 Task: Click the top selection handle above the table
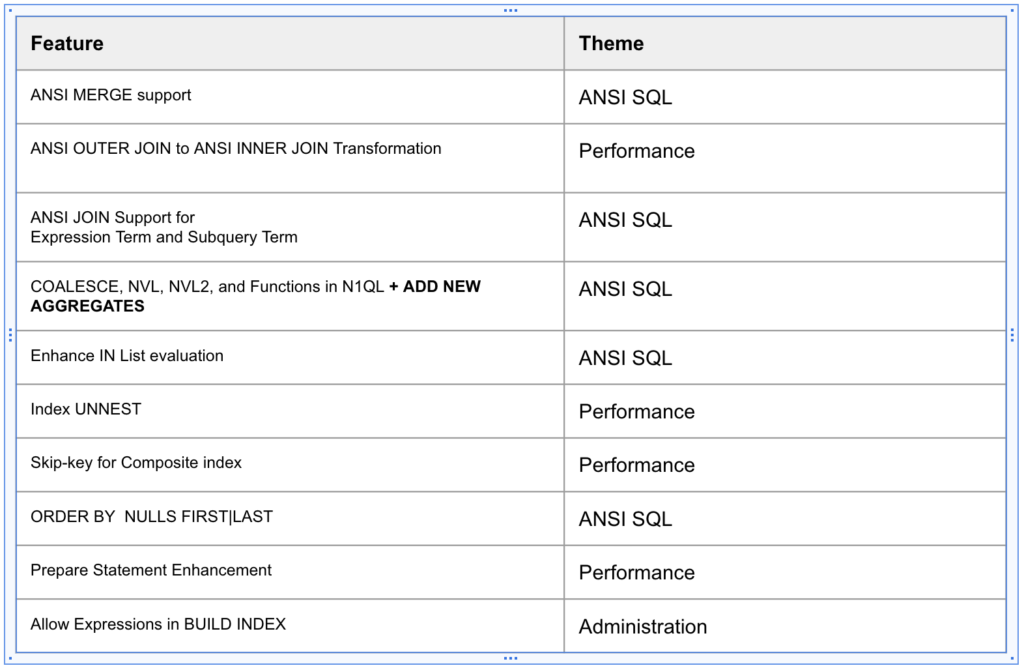point(511,10)
